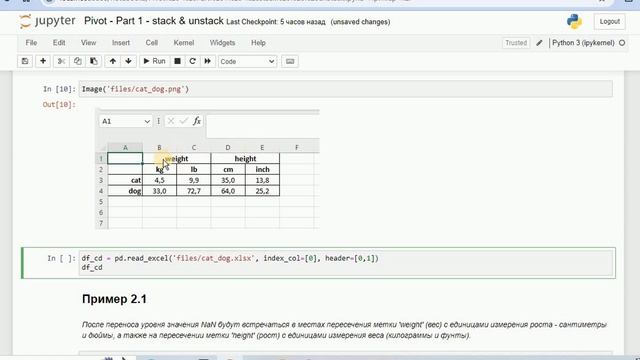Copy selected cells icon
Image resolution: width=640 pixels, height=360 pixels.
point(78,61)
